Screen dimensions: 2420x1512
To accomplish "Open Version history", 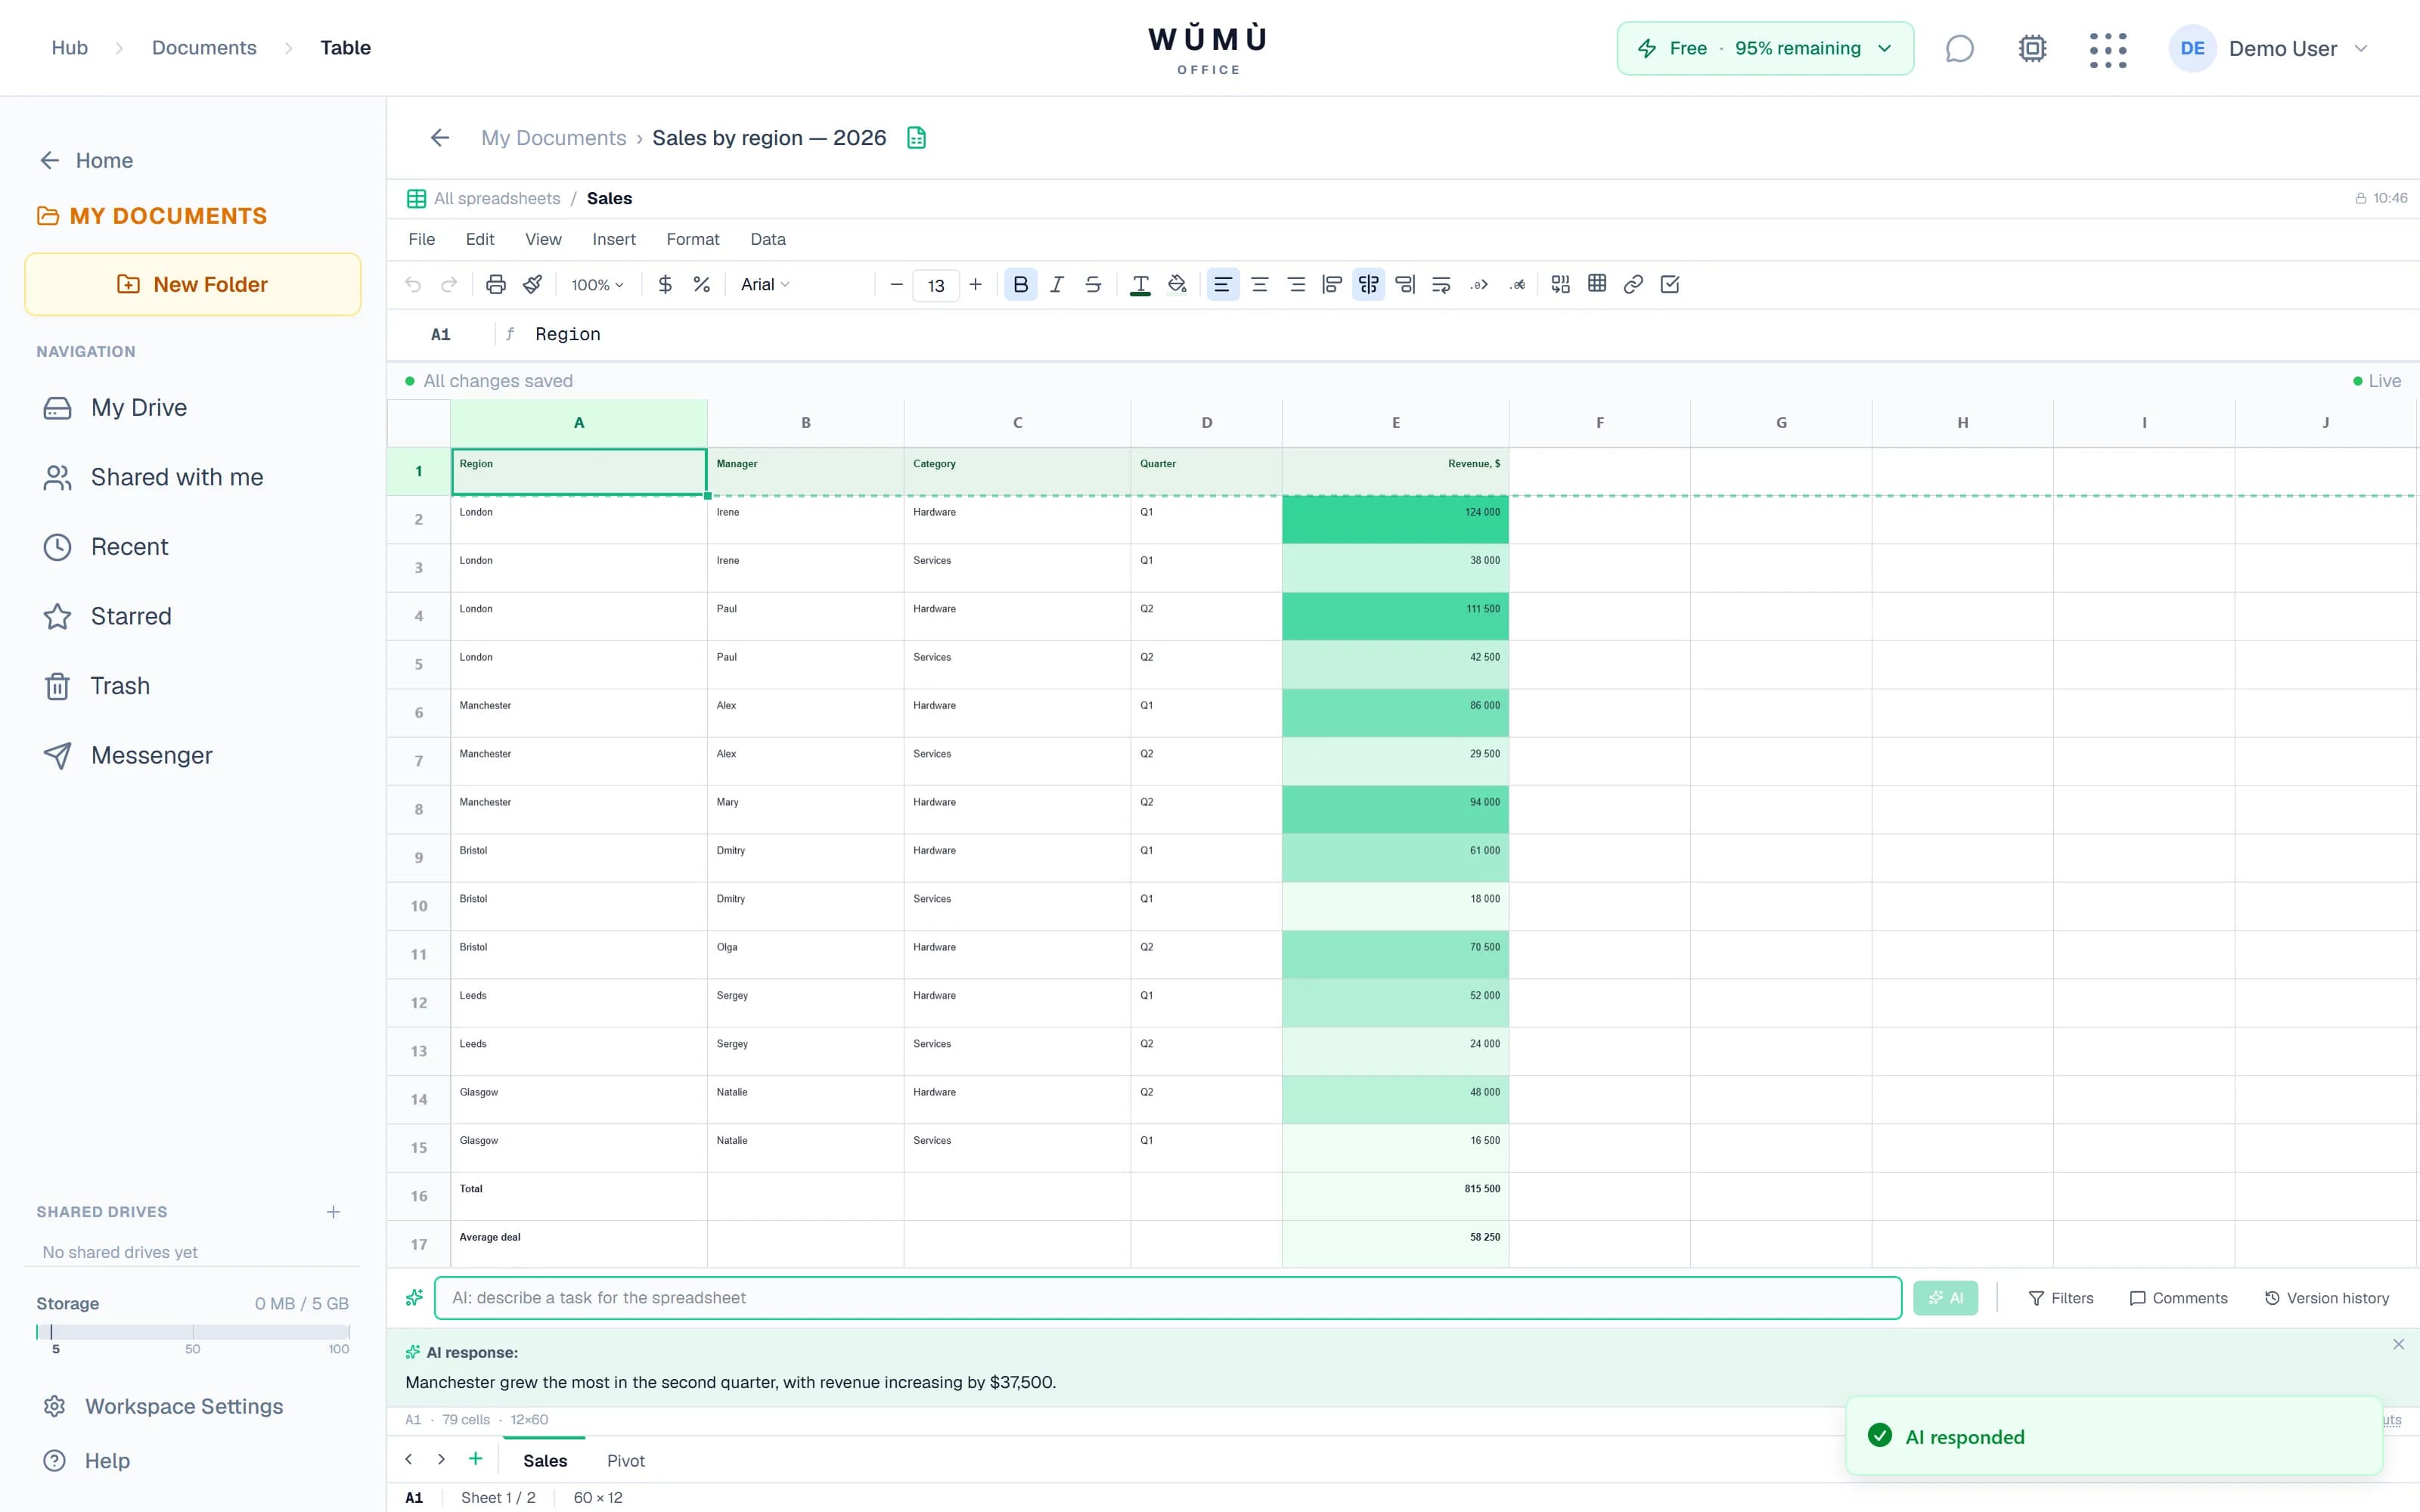I will [2326, 1298].
